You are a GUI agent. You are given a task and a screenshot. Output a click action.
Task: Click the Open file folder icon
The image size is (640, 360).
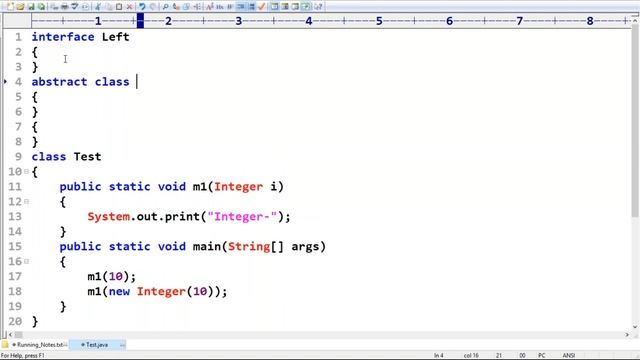pyautogui.click(x=20, y=7)
